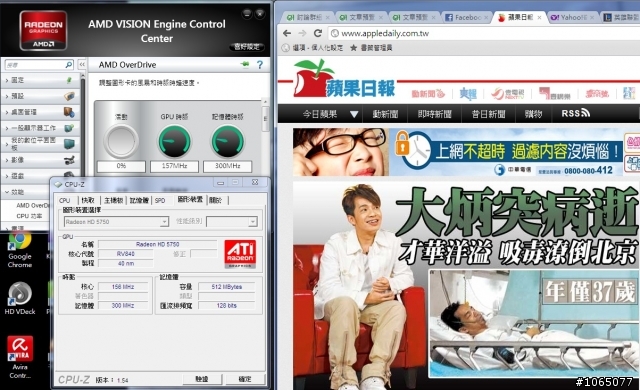Reload the Apple Daily page
Screen dimensions: 640x390
[x=318, y=33]
